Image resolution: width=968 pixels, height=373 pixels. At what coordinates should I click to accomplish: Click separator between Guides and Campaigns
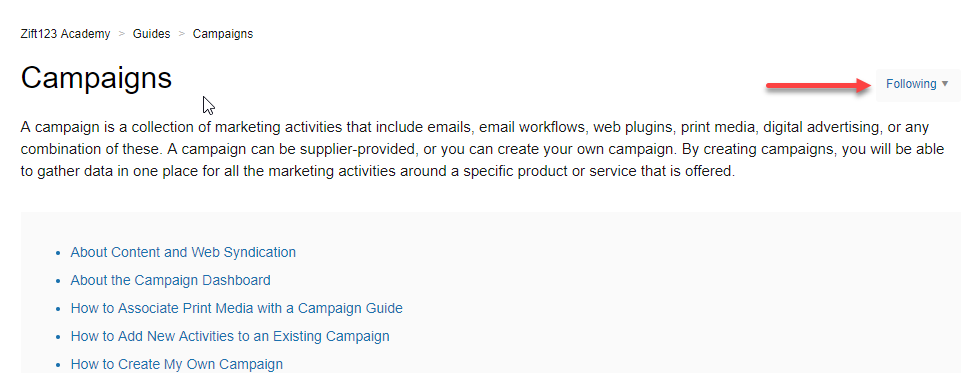tap(182, 34)
